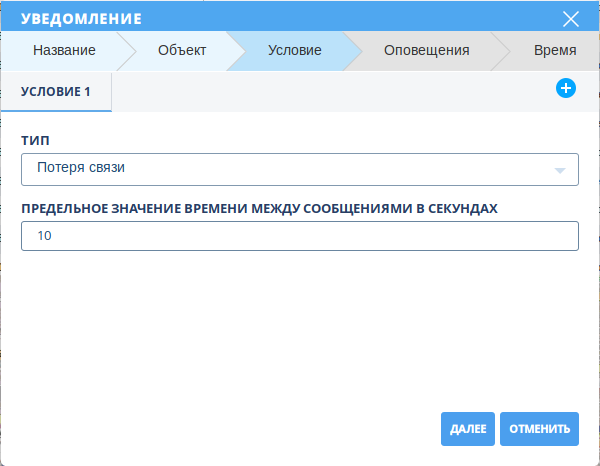
Task: Switch to the Объект step
Action: coord(182,51)
